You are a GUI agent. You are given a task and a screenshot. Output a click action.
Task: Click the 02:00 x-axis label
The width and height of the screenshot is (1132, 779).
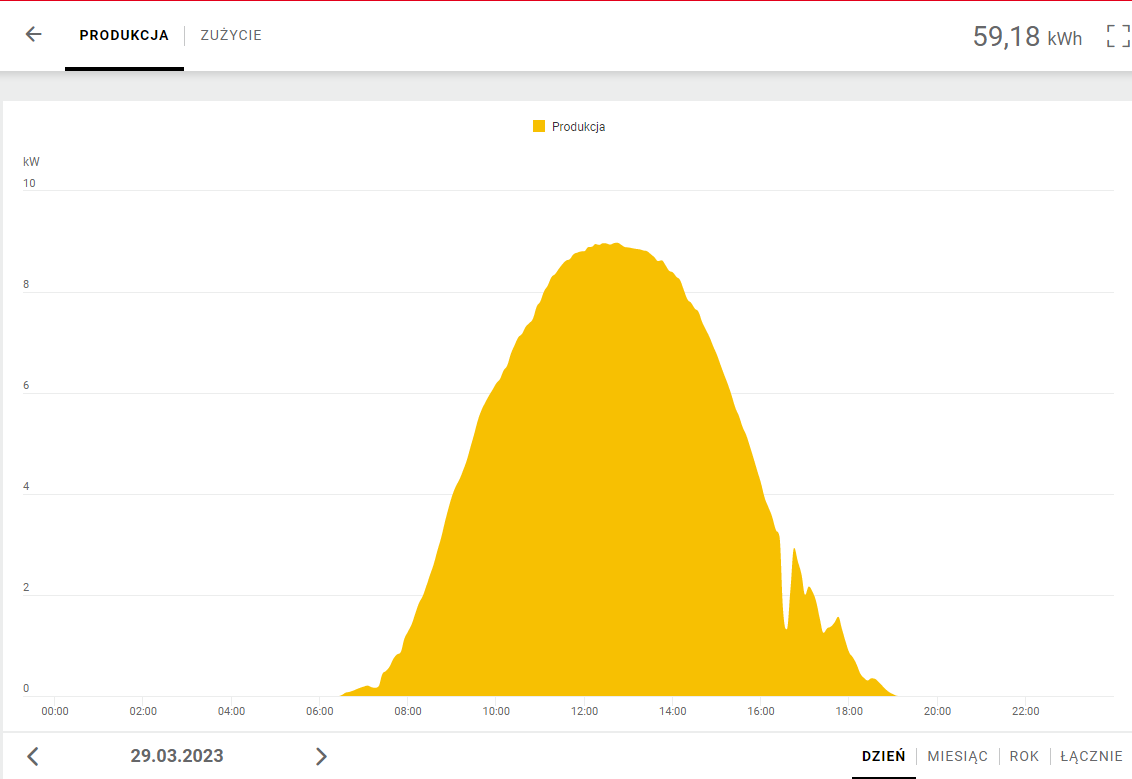point(143,711)
